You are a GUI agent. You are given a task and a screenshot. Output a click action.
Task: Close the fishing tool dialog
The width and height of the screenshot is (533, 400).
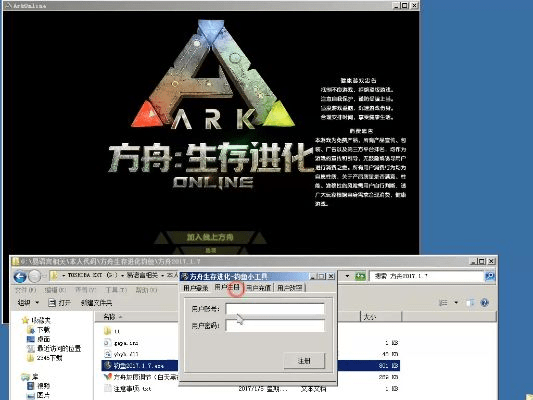click(x=331, y=276)
